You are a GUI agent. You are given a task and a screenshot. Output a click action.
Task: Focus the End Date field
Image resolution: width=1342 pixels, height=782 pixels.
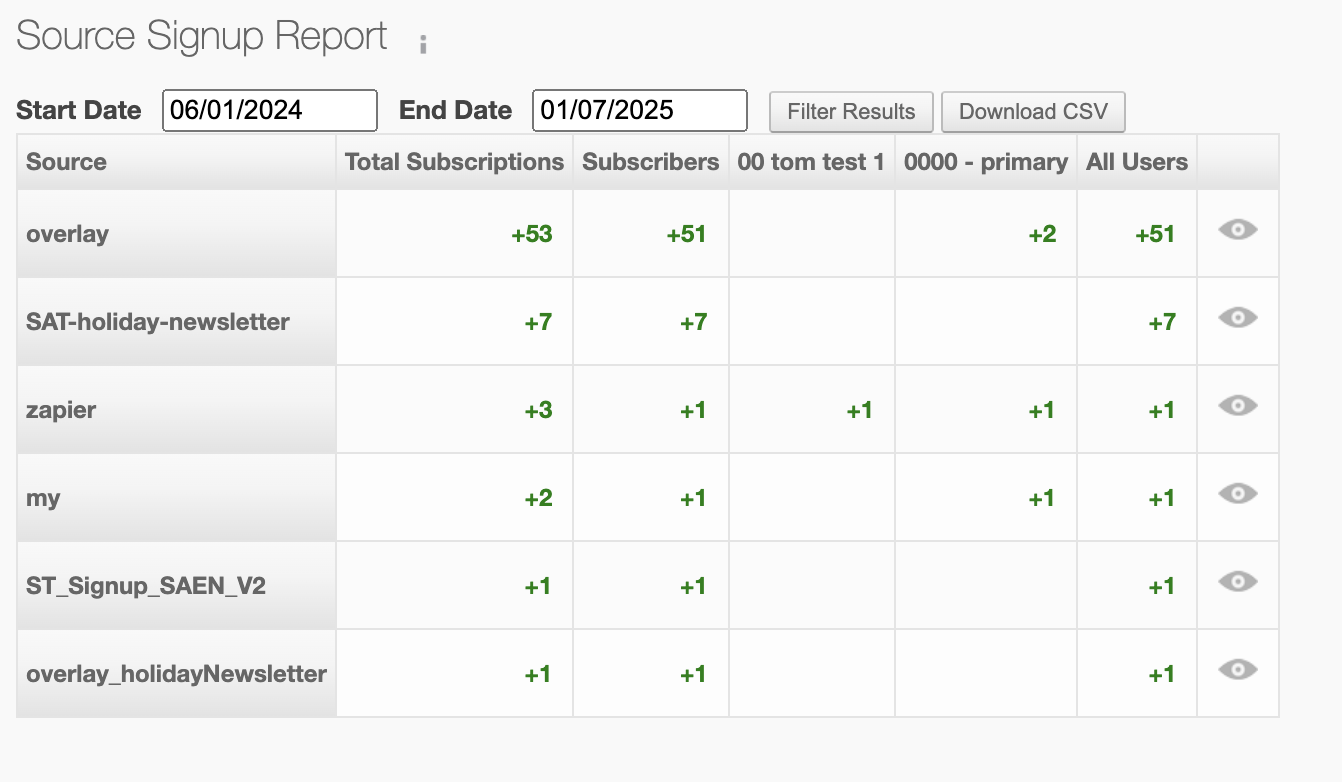click(639, 110)
